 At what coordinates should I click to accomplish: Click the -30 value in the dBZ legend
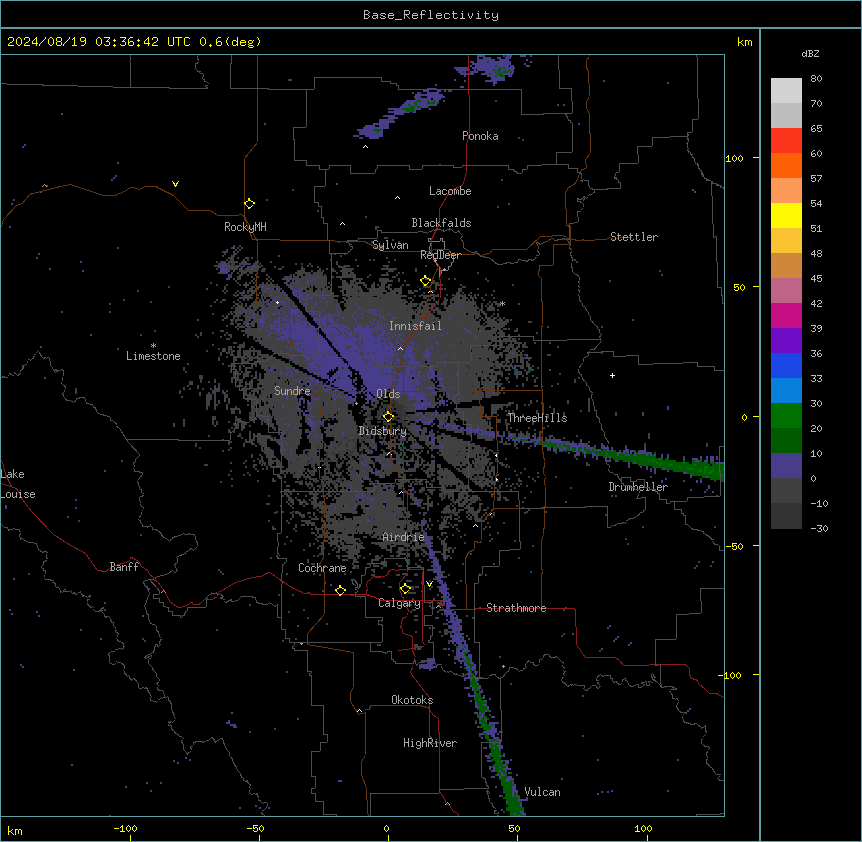(819, 528)
